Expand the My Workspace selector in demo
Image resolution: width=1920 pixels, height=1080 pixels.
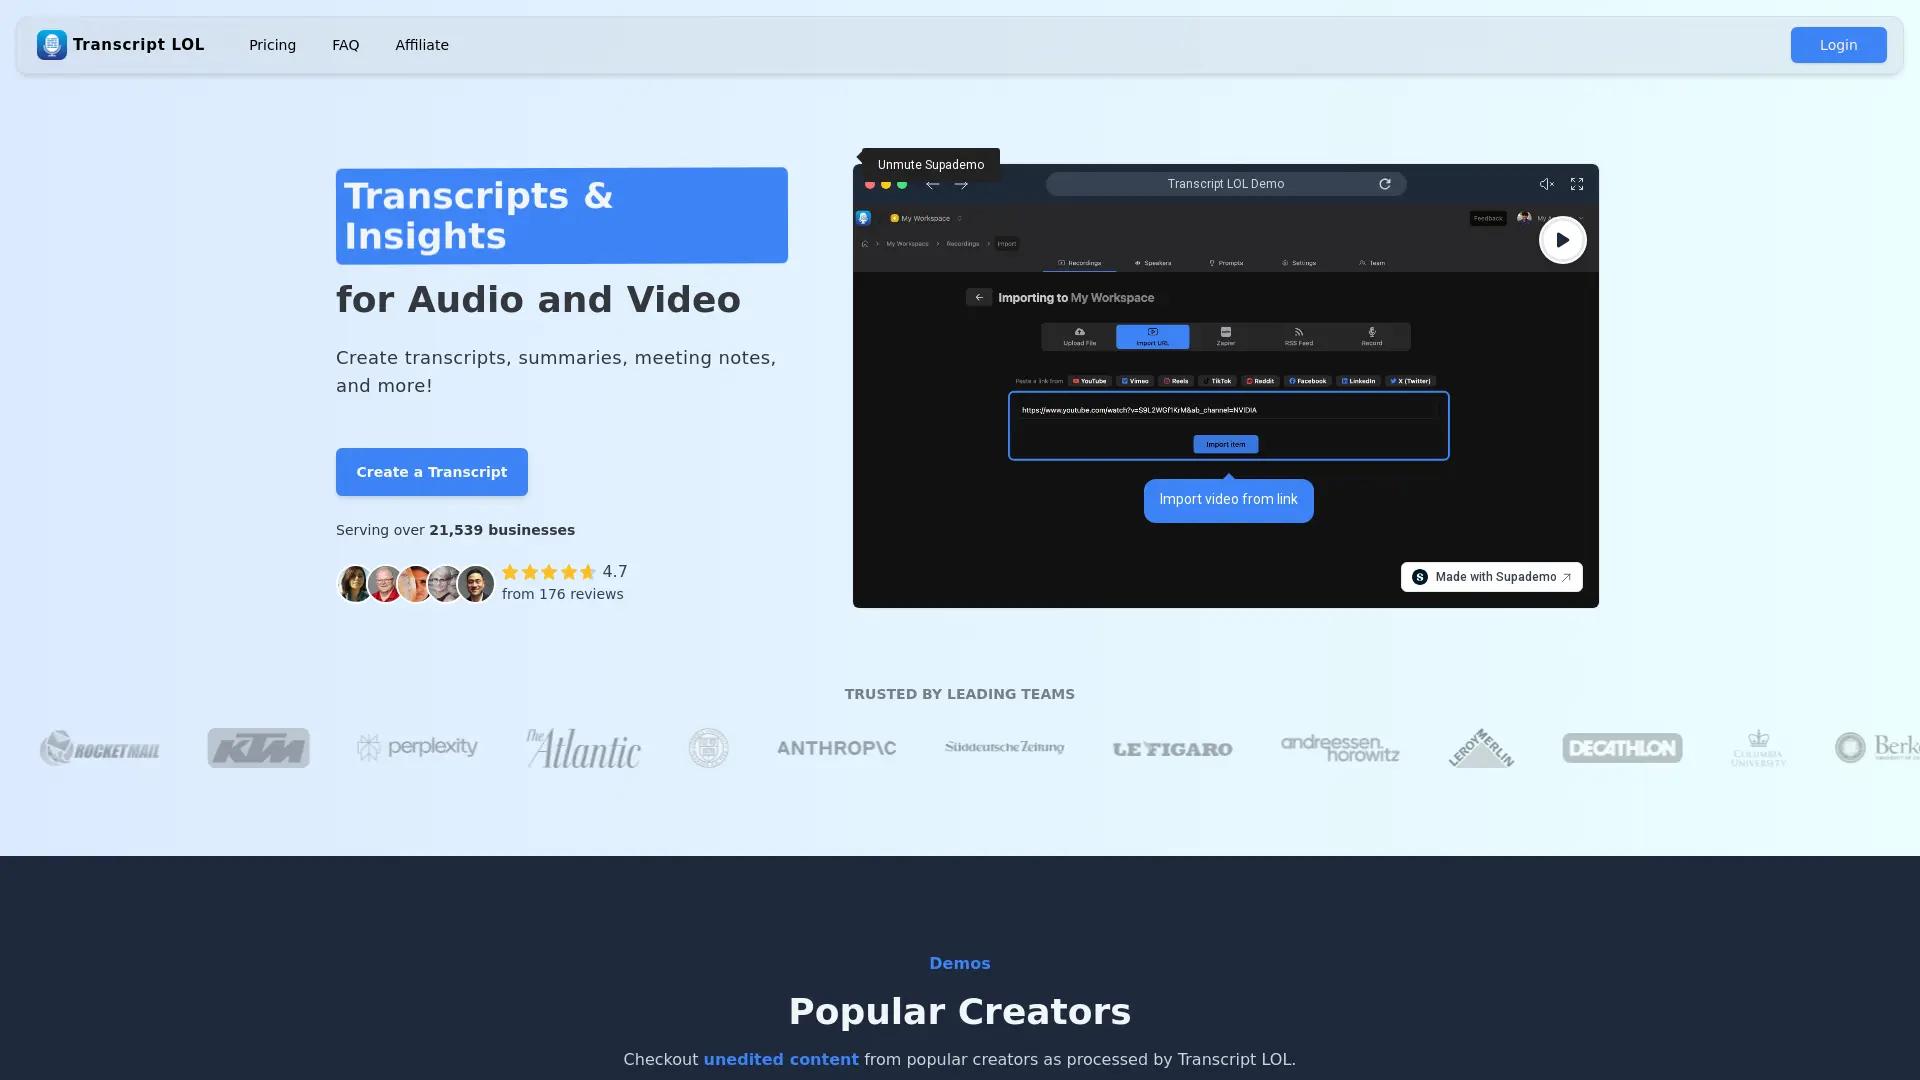point(926,218)
